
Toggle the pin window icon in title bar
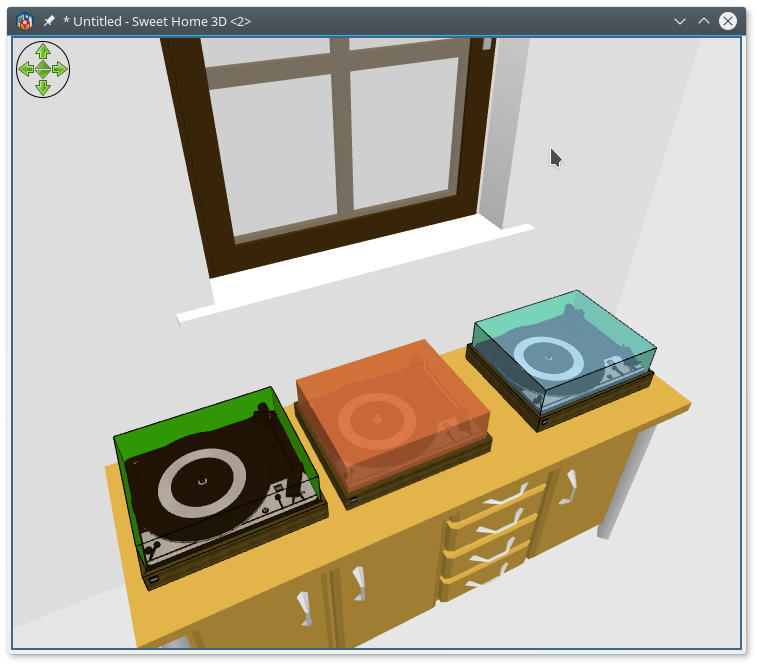click(x=49, y=21)
